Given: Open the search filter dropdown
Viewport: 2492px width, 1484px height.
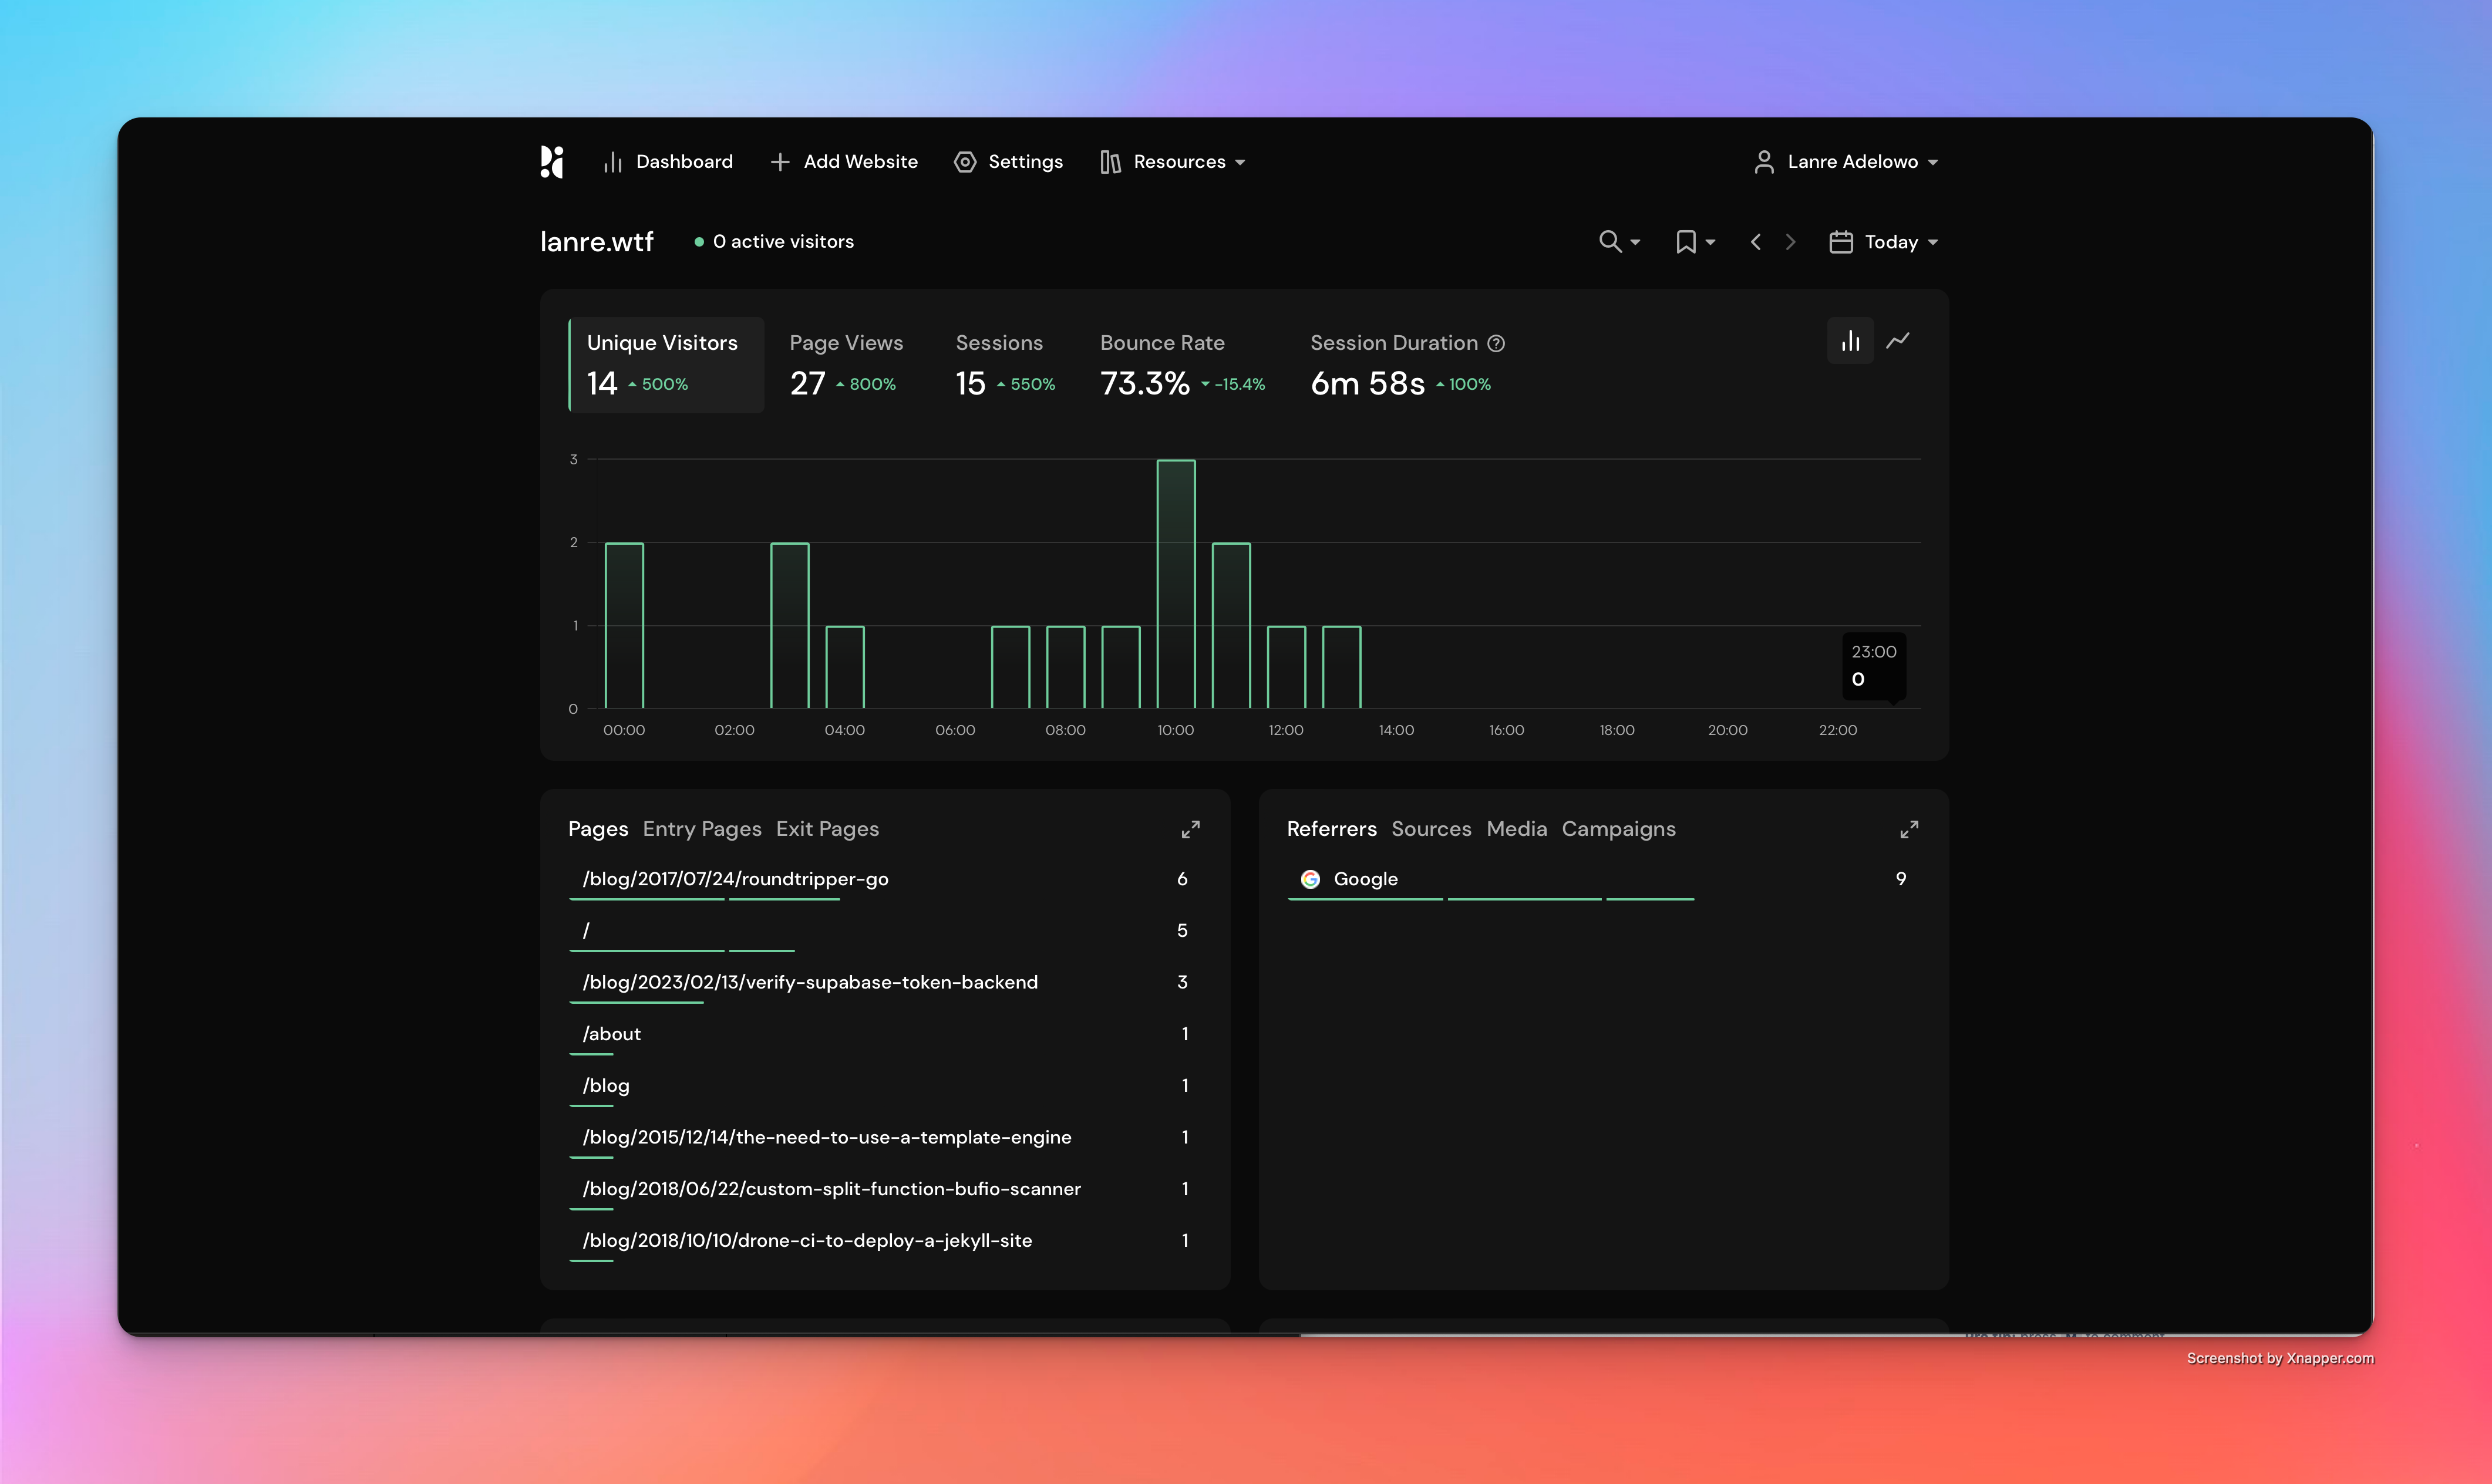Looking at the screenshot, I should (x=1619, y=242).
